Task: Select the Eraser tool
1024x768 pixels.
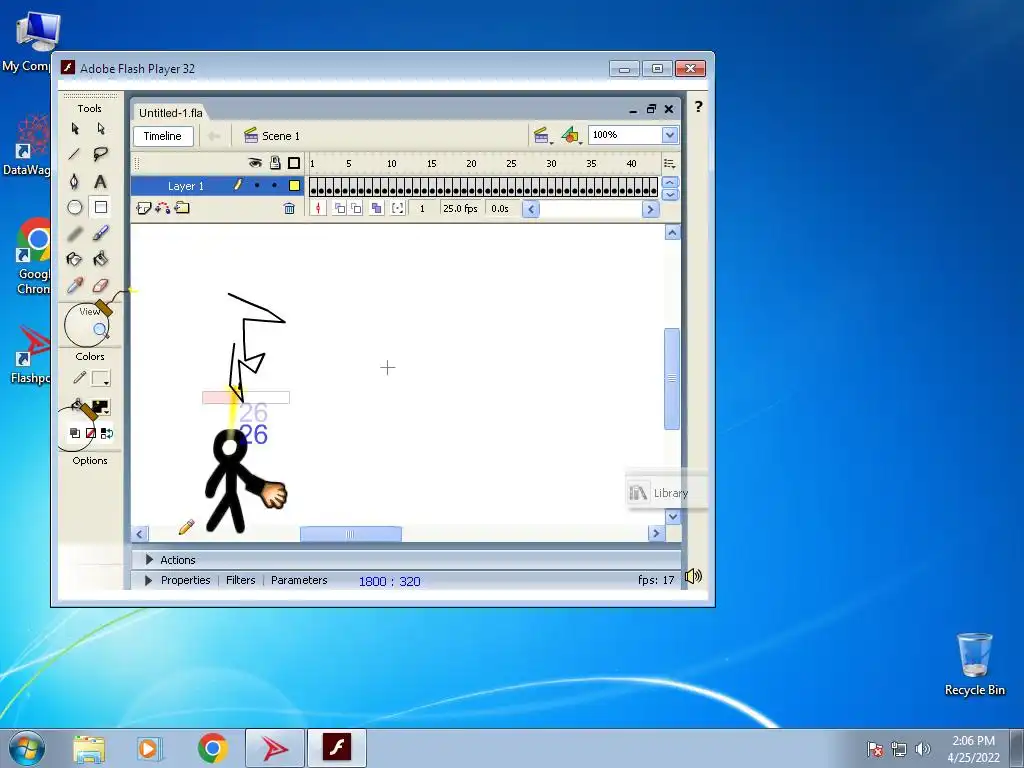Action: tap(101, 285)
